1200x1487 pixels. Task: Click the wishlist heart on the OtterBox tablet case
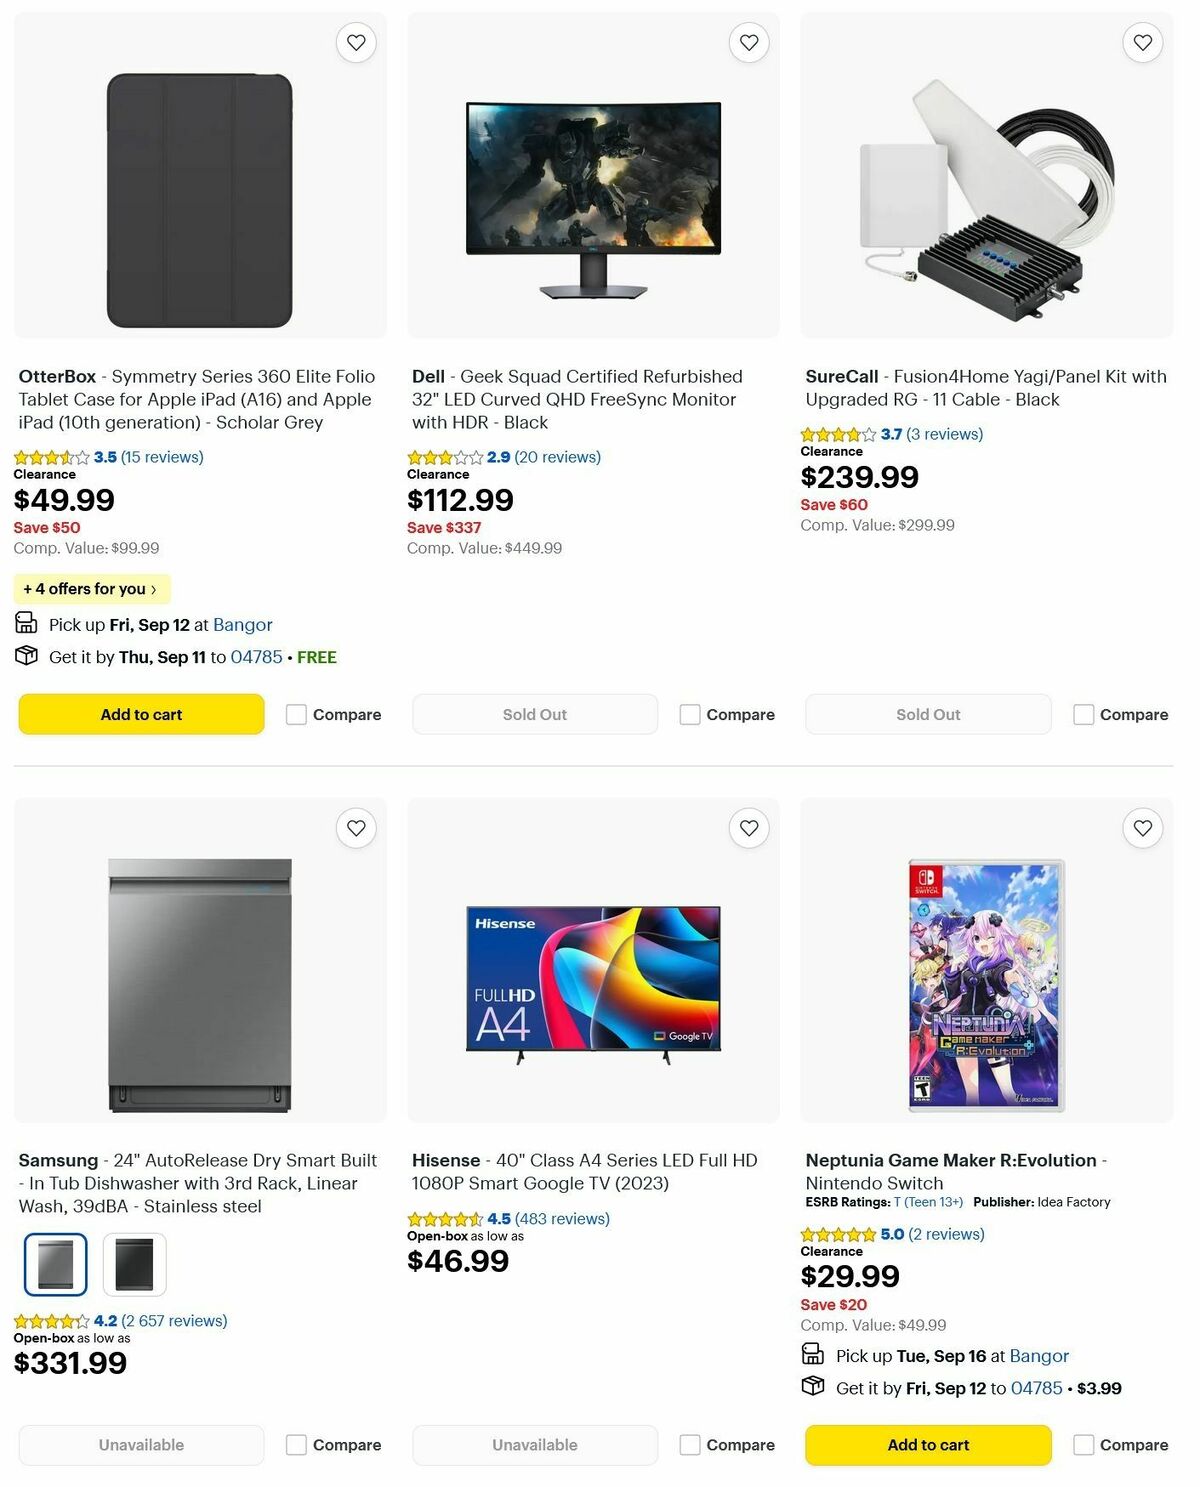[x=356, y=42]
